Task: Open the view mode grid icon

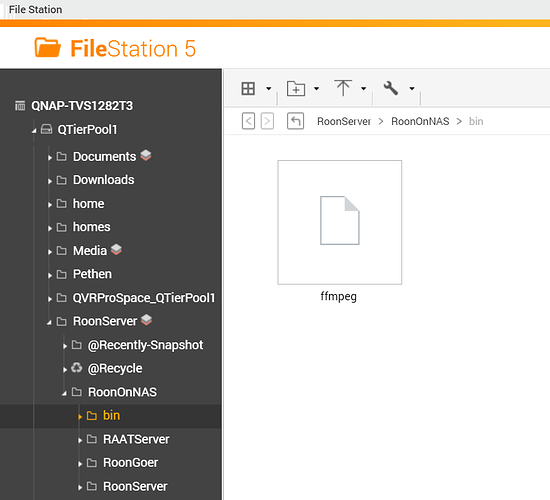Action: (x=248, y=88)
